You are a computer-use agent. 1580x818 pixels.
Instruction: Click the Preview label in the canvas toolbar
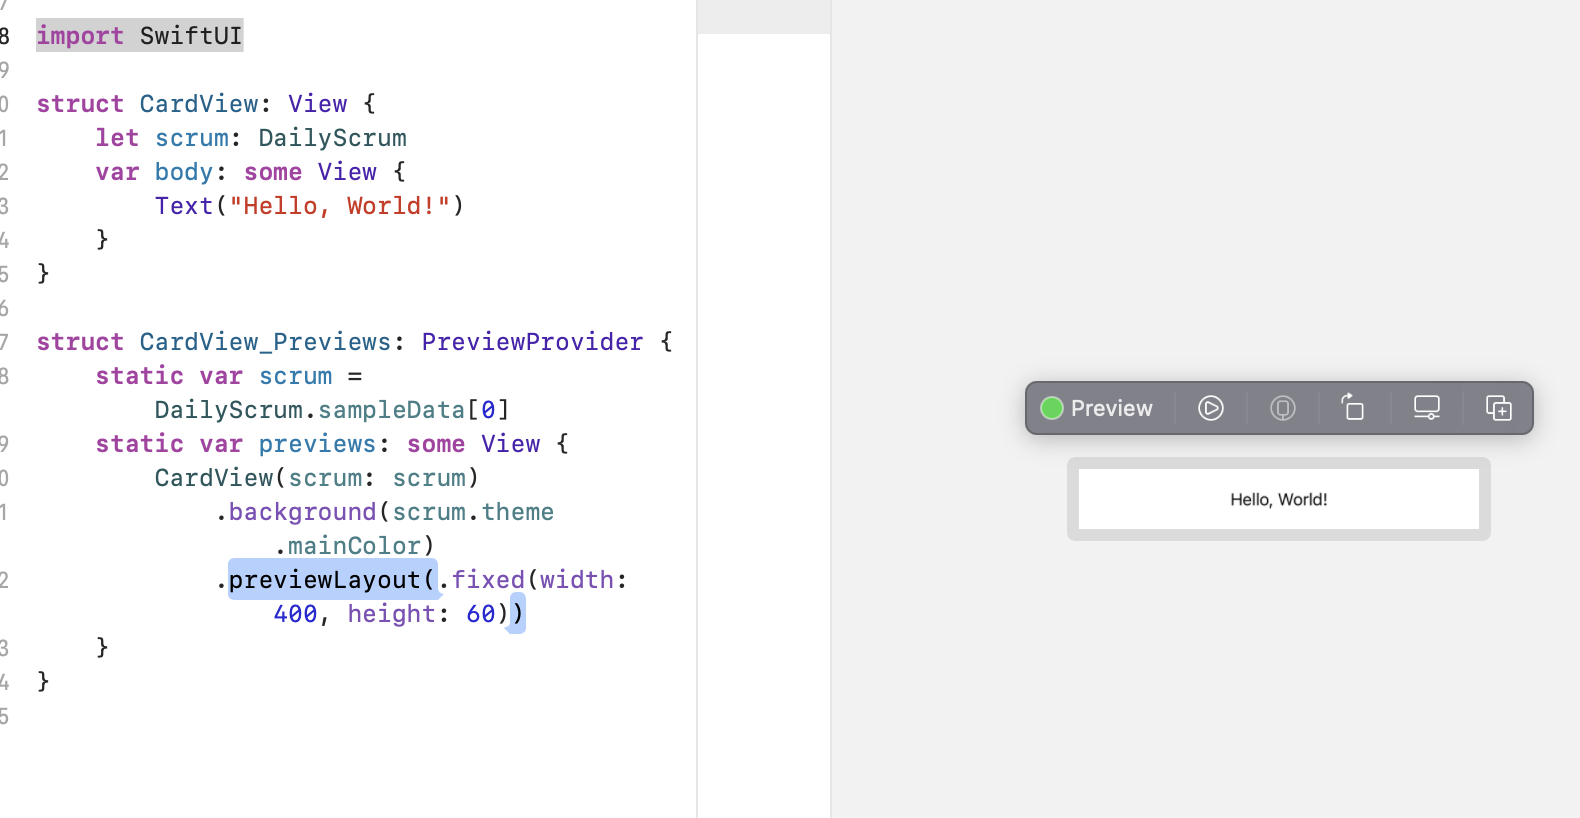tap(1111, 408)
